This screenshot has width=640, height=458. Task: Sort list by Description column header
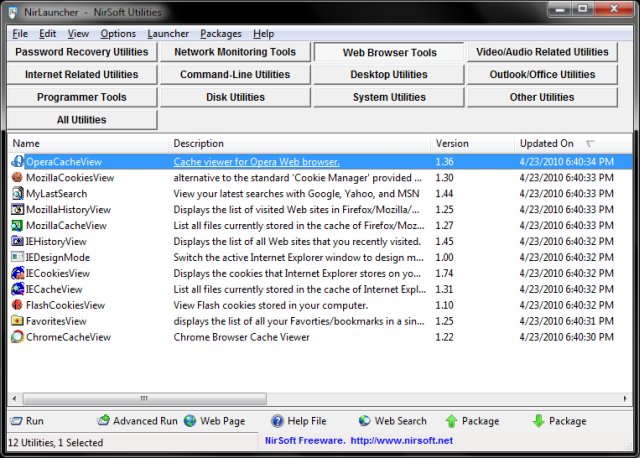pyautogui.click(x=299, y=143)
